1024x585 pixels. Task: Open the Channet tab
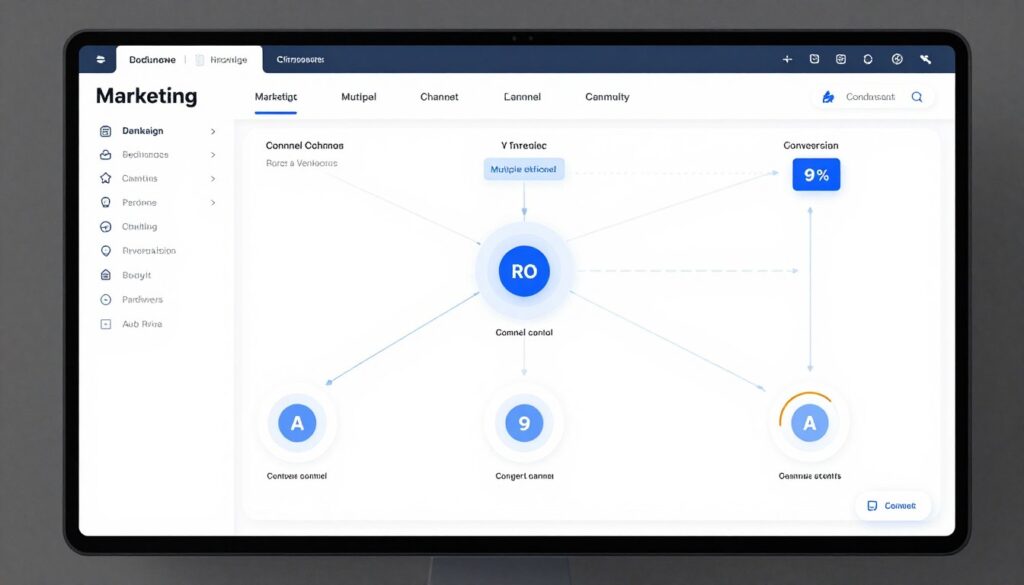439,97
